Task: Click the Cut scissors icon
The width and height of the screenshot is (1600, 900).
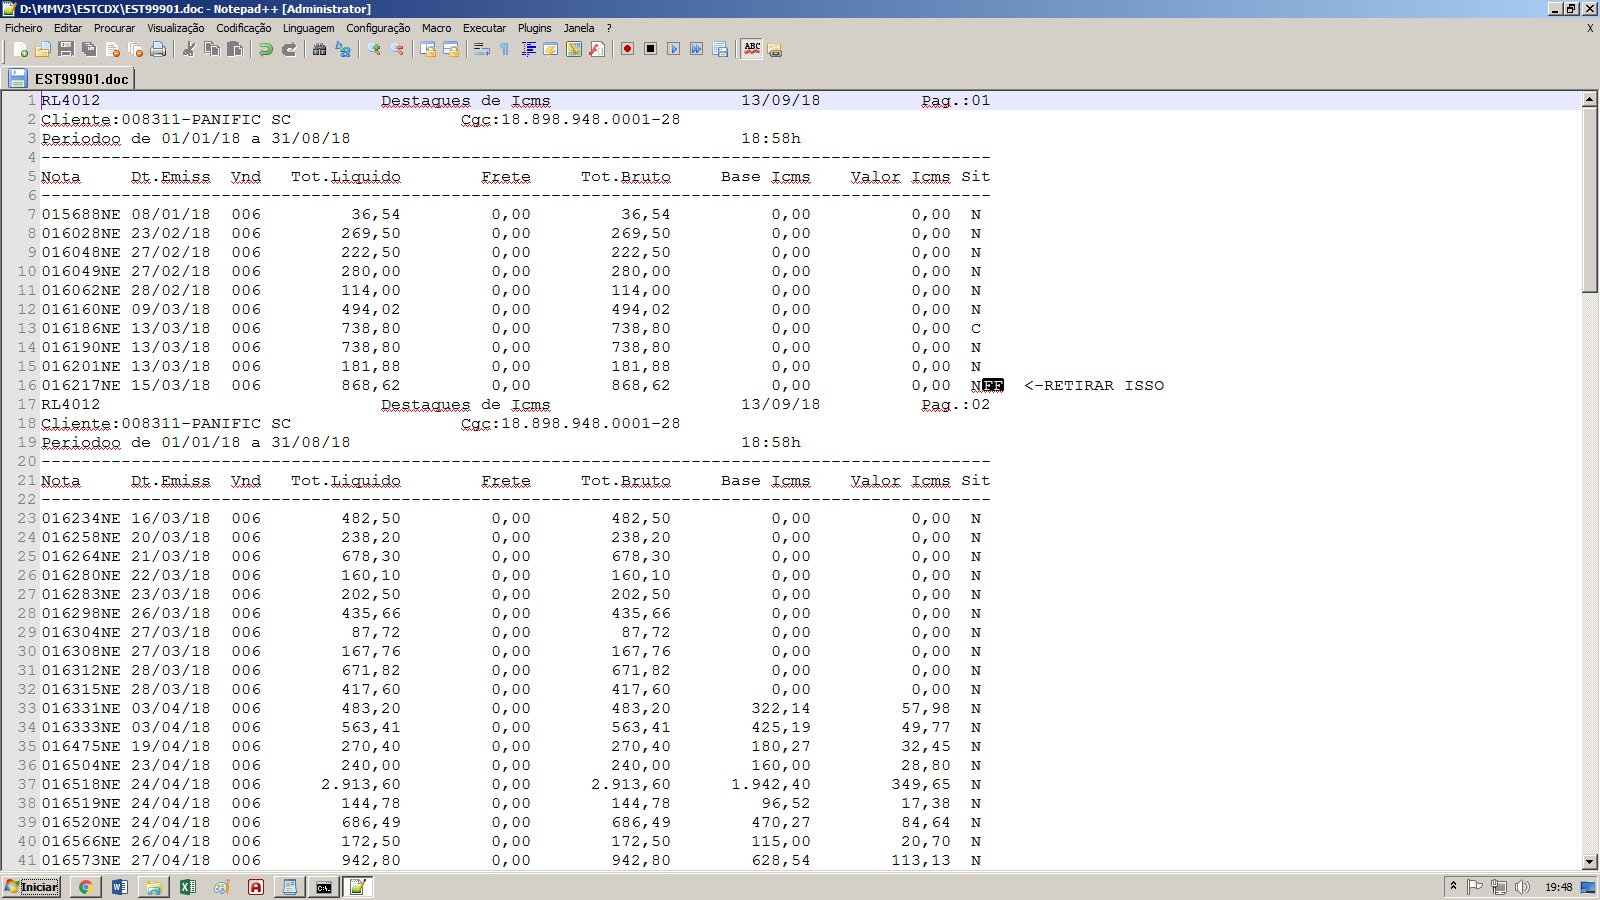Action: click(x=188, y=49)
